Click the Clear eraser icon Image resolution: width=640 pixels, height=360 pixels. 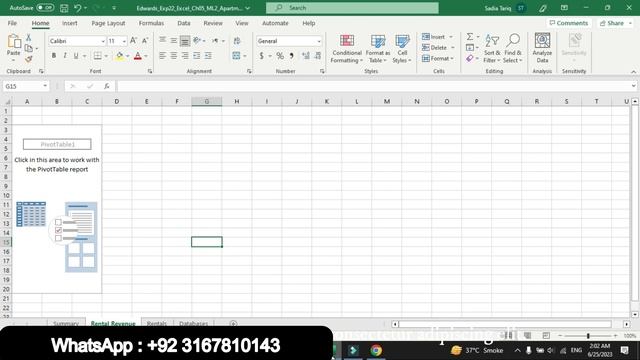[x=470, y=59]
